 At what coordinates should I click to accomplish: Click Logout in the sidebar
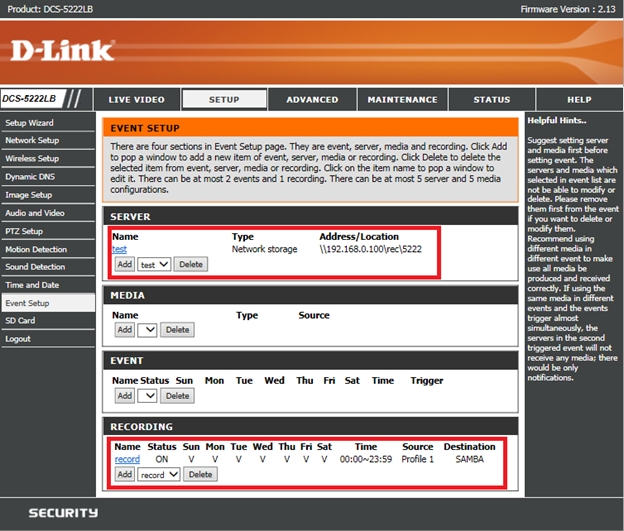click(x=18, y=339)
